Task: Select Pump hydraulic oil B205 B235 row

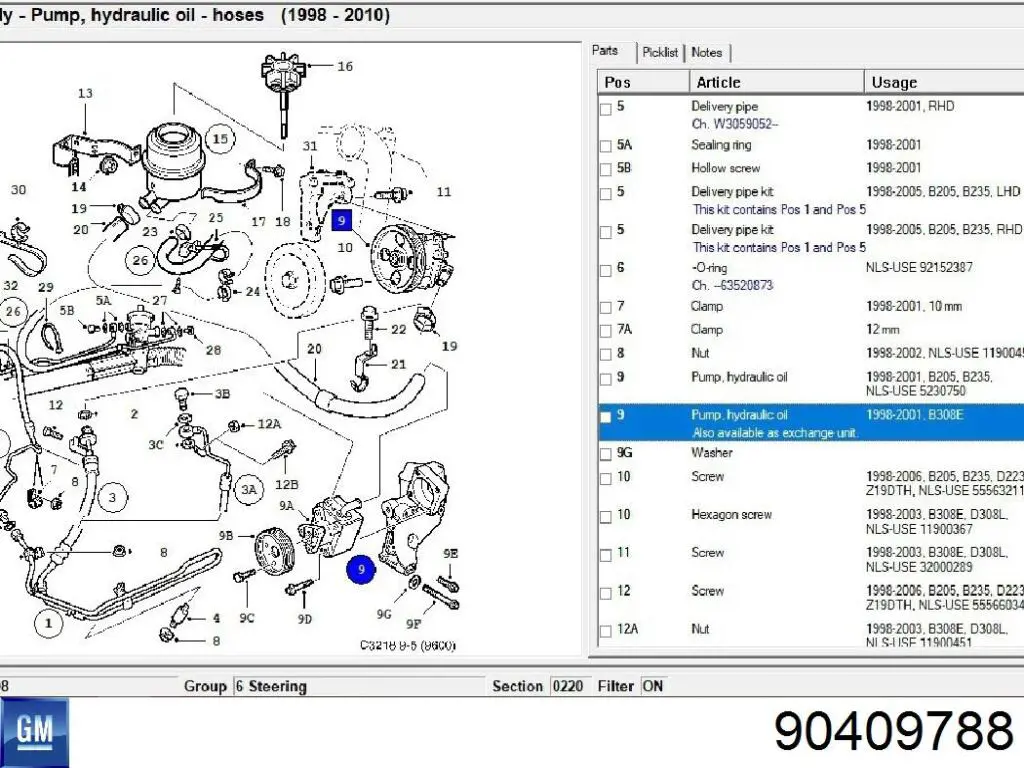Action: pyautogui.click(x=811, y=384)
